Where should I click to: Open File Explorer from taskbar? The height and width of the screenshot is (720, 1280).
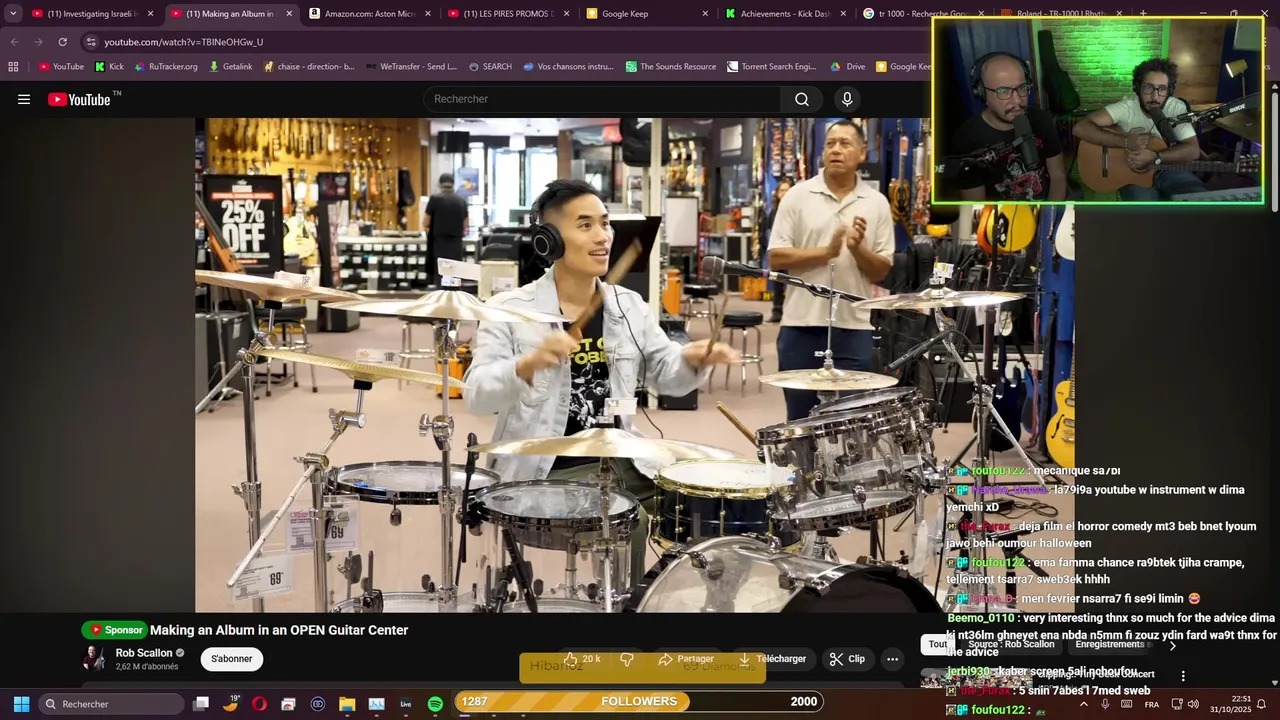pyautogui.click(x=347, y=704)
